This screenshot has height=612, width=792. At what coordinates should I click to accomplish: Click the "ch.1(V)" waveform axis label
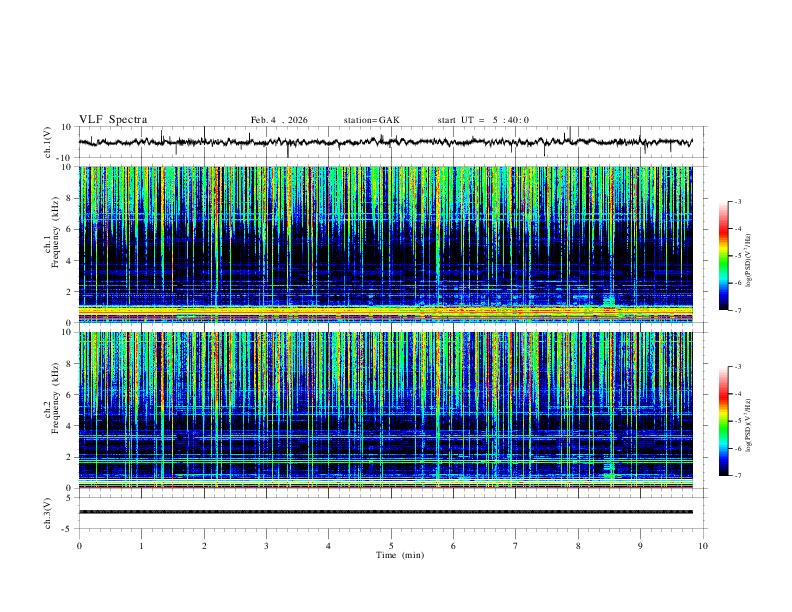48,142
